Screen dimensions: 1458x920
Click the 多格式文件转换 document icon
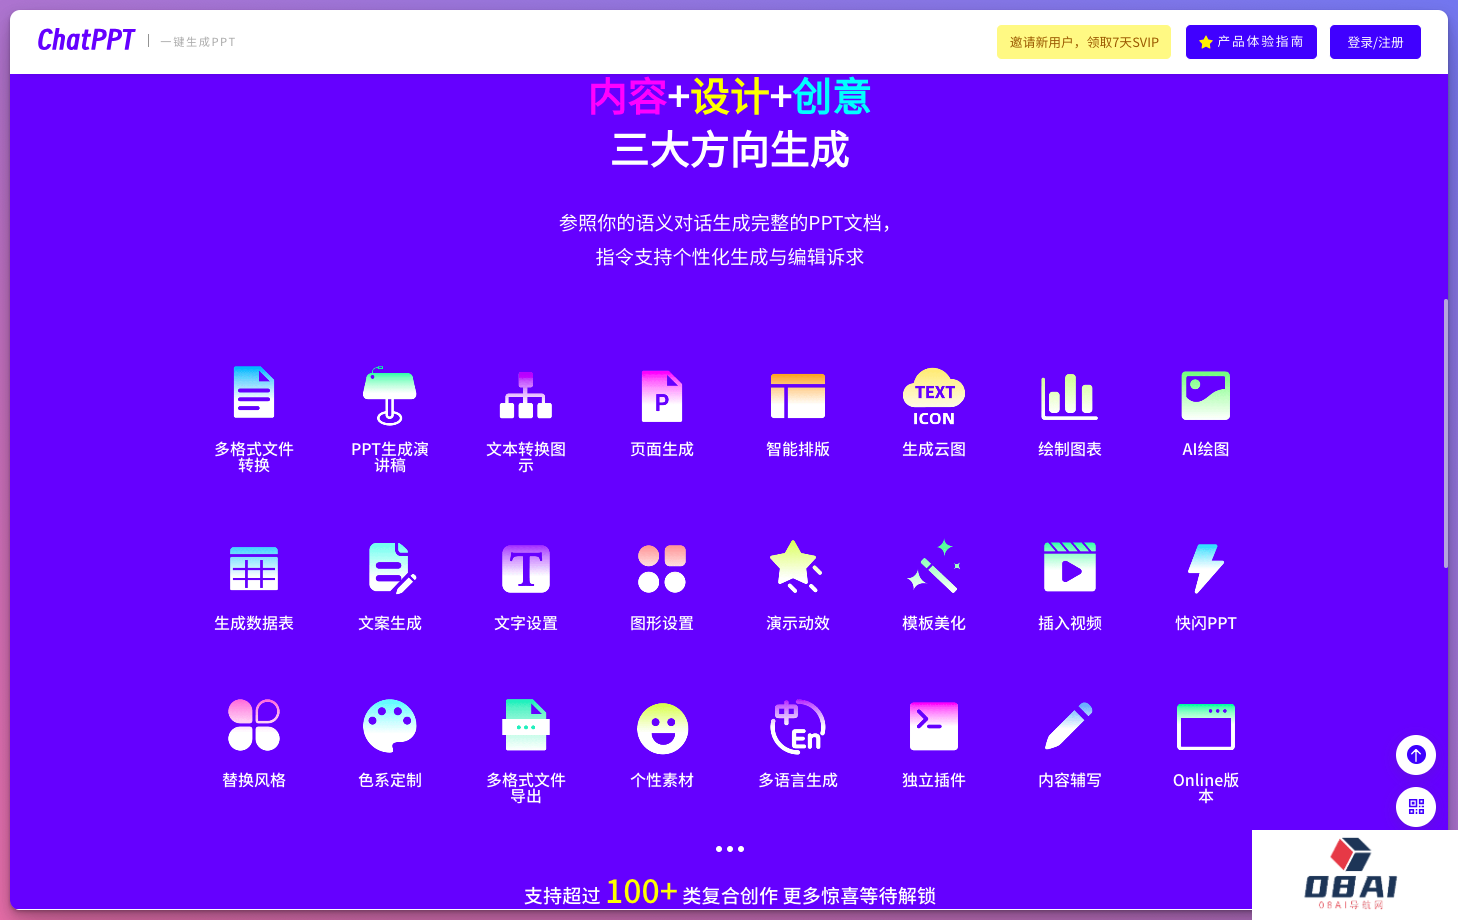(254, 392)
